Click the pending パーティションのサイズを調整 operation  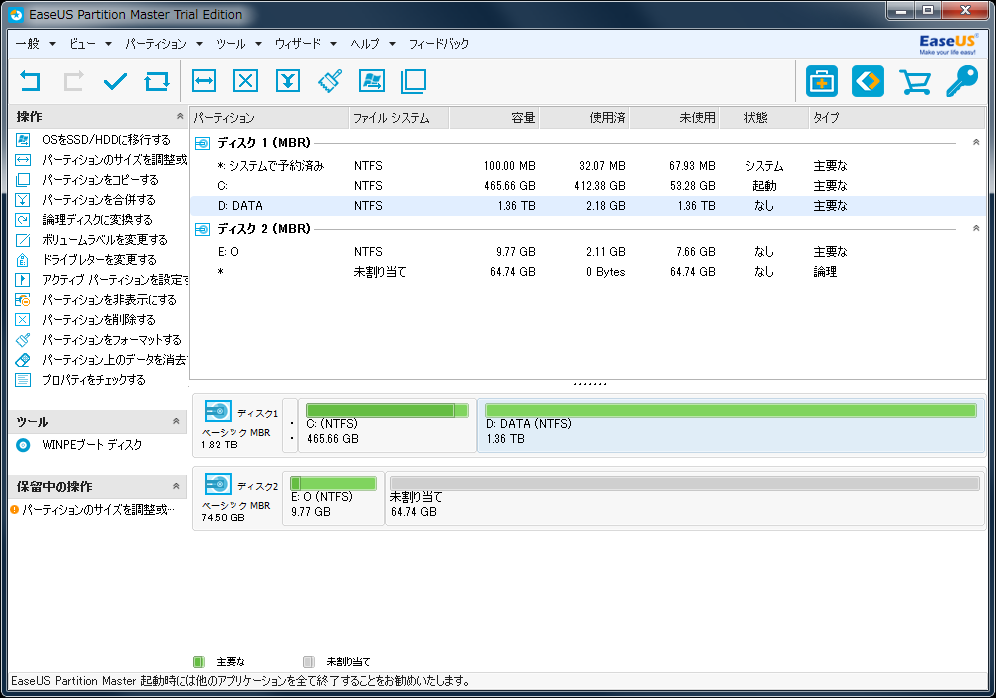point(98,509)
